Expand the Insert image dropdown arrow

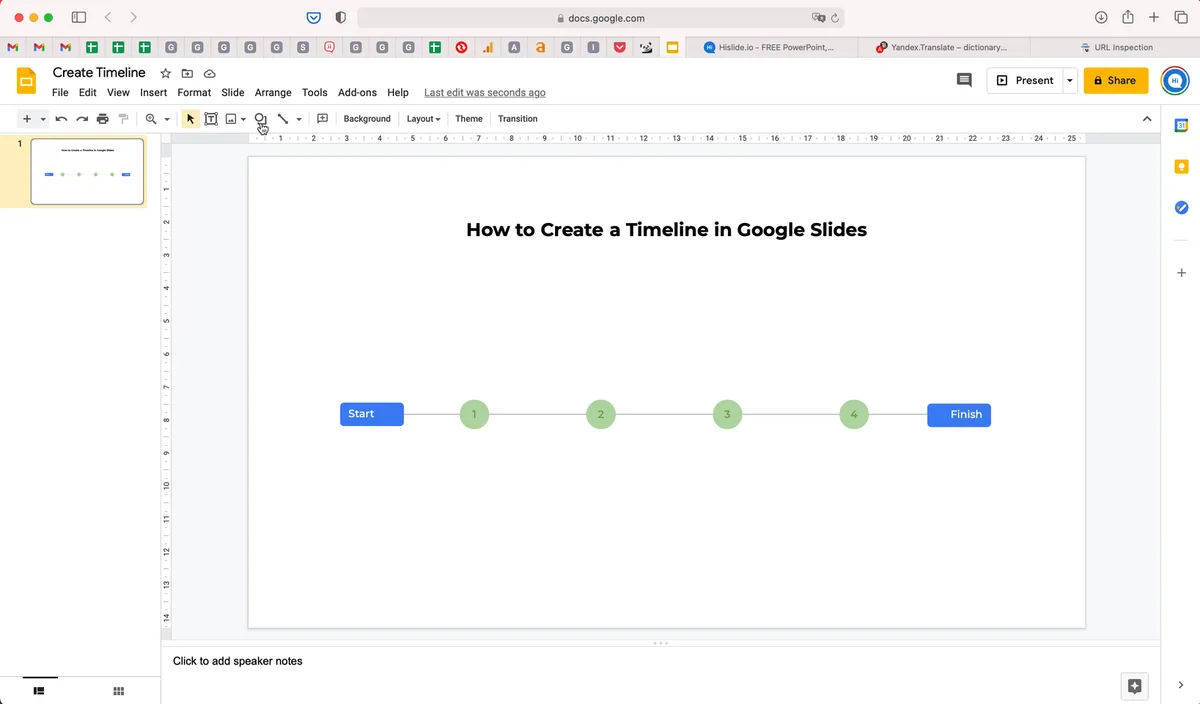tap(243, 119)
